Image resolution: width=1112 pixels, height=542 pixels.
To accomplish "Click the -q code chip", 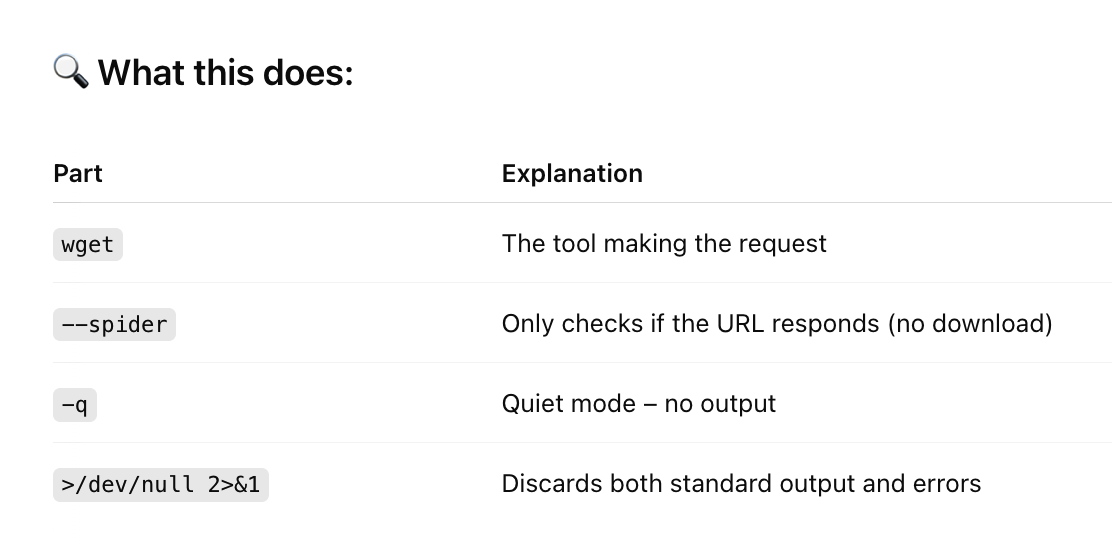I will [74, 405].
